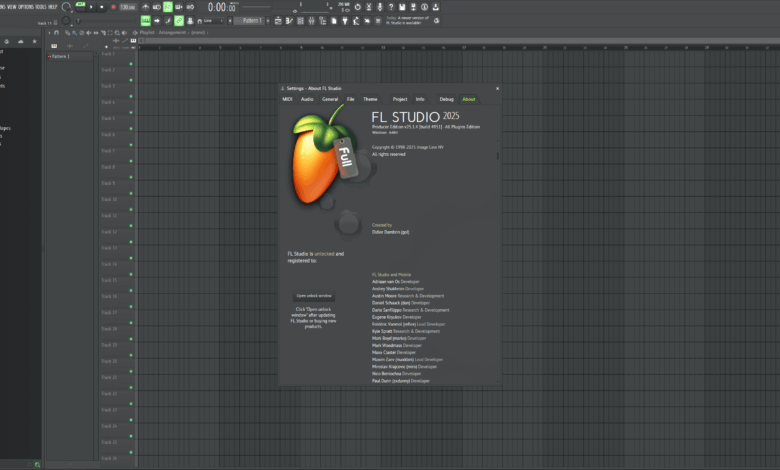Open the Mixer window icon
Image resolution: width=780 pixels, height=470 pixels.
(311, 21)
